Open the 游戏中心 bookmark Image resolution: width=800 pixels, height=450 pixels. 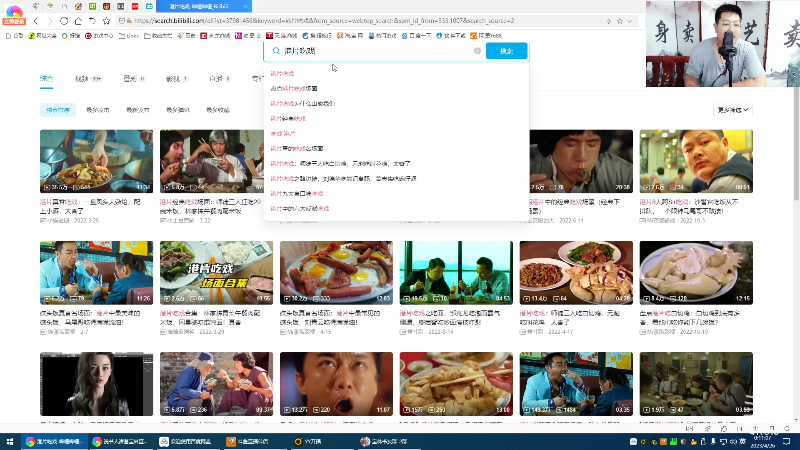pos(99,36)
